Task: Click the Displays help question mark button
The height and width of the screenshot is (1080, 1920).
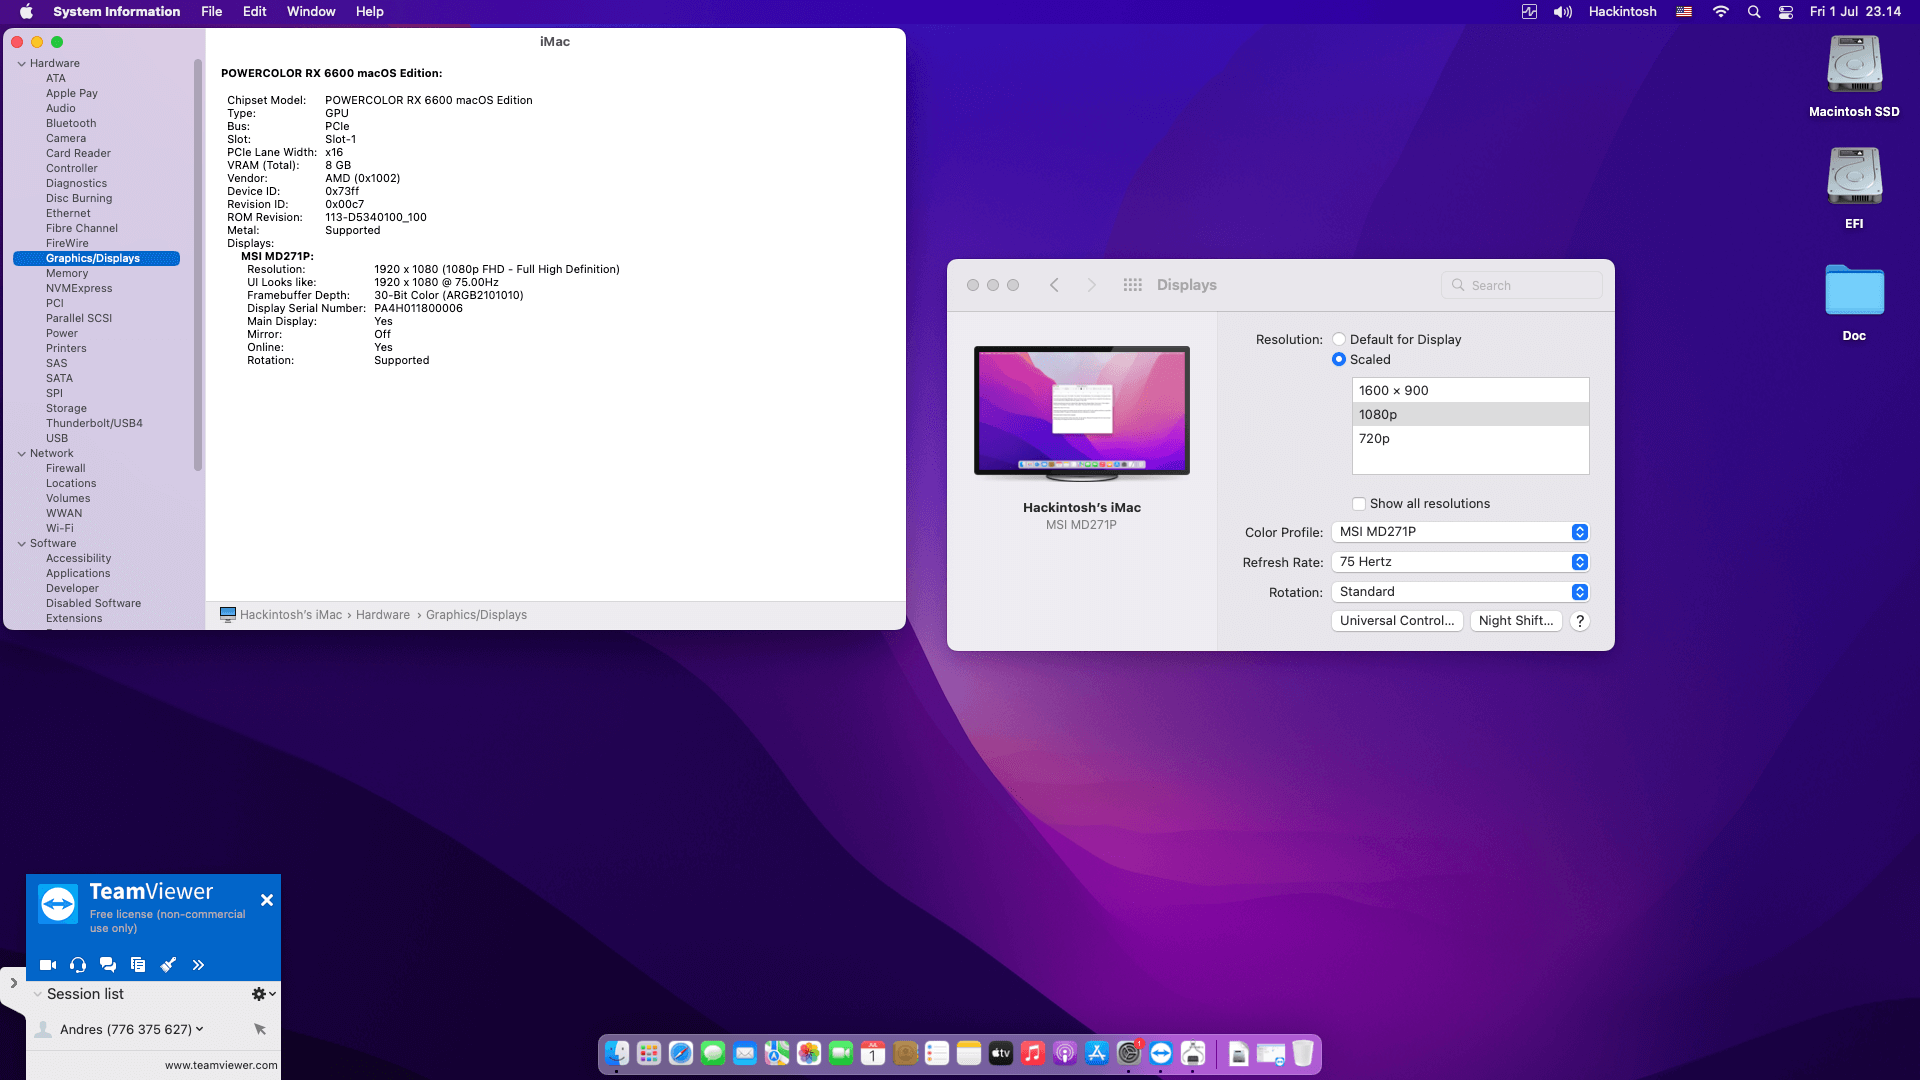Action: [x=1580, y=621]
